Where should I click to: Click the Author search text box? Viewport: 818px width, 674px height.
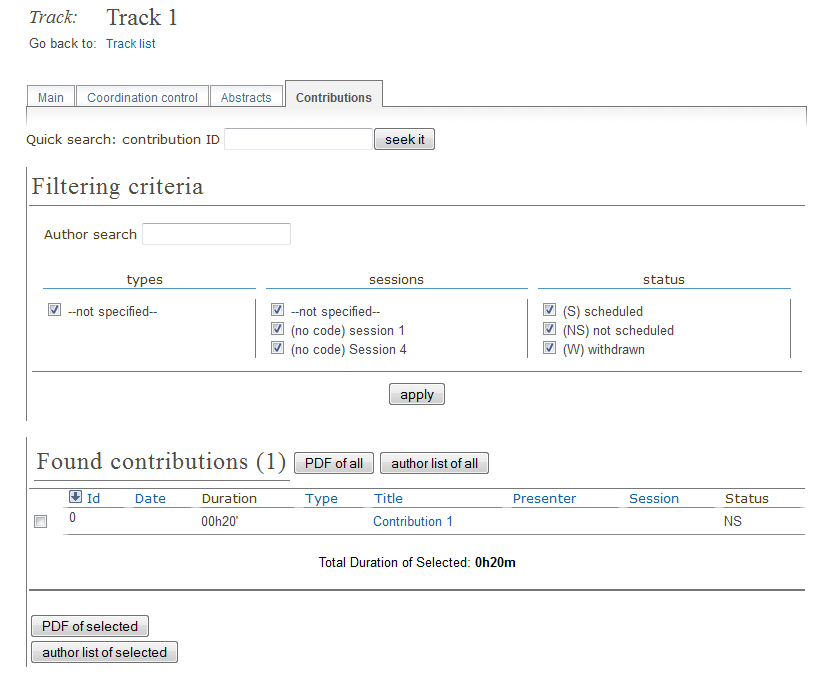pyautogui.click(x=216, y=235)
